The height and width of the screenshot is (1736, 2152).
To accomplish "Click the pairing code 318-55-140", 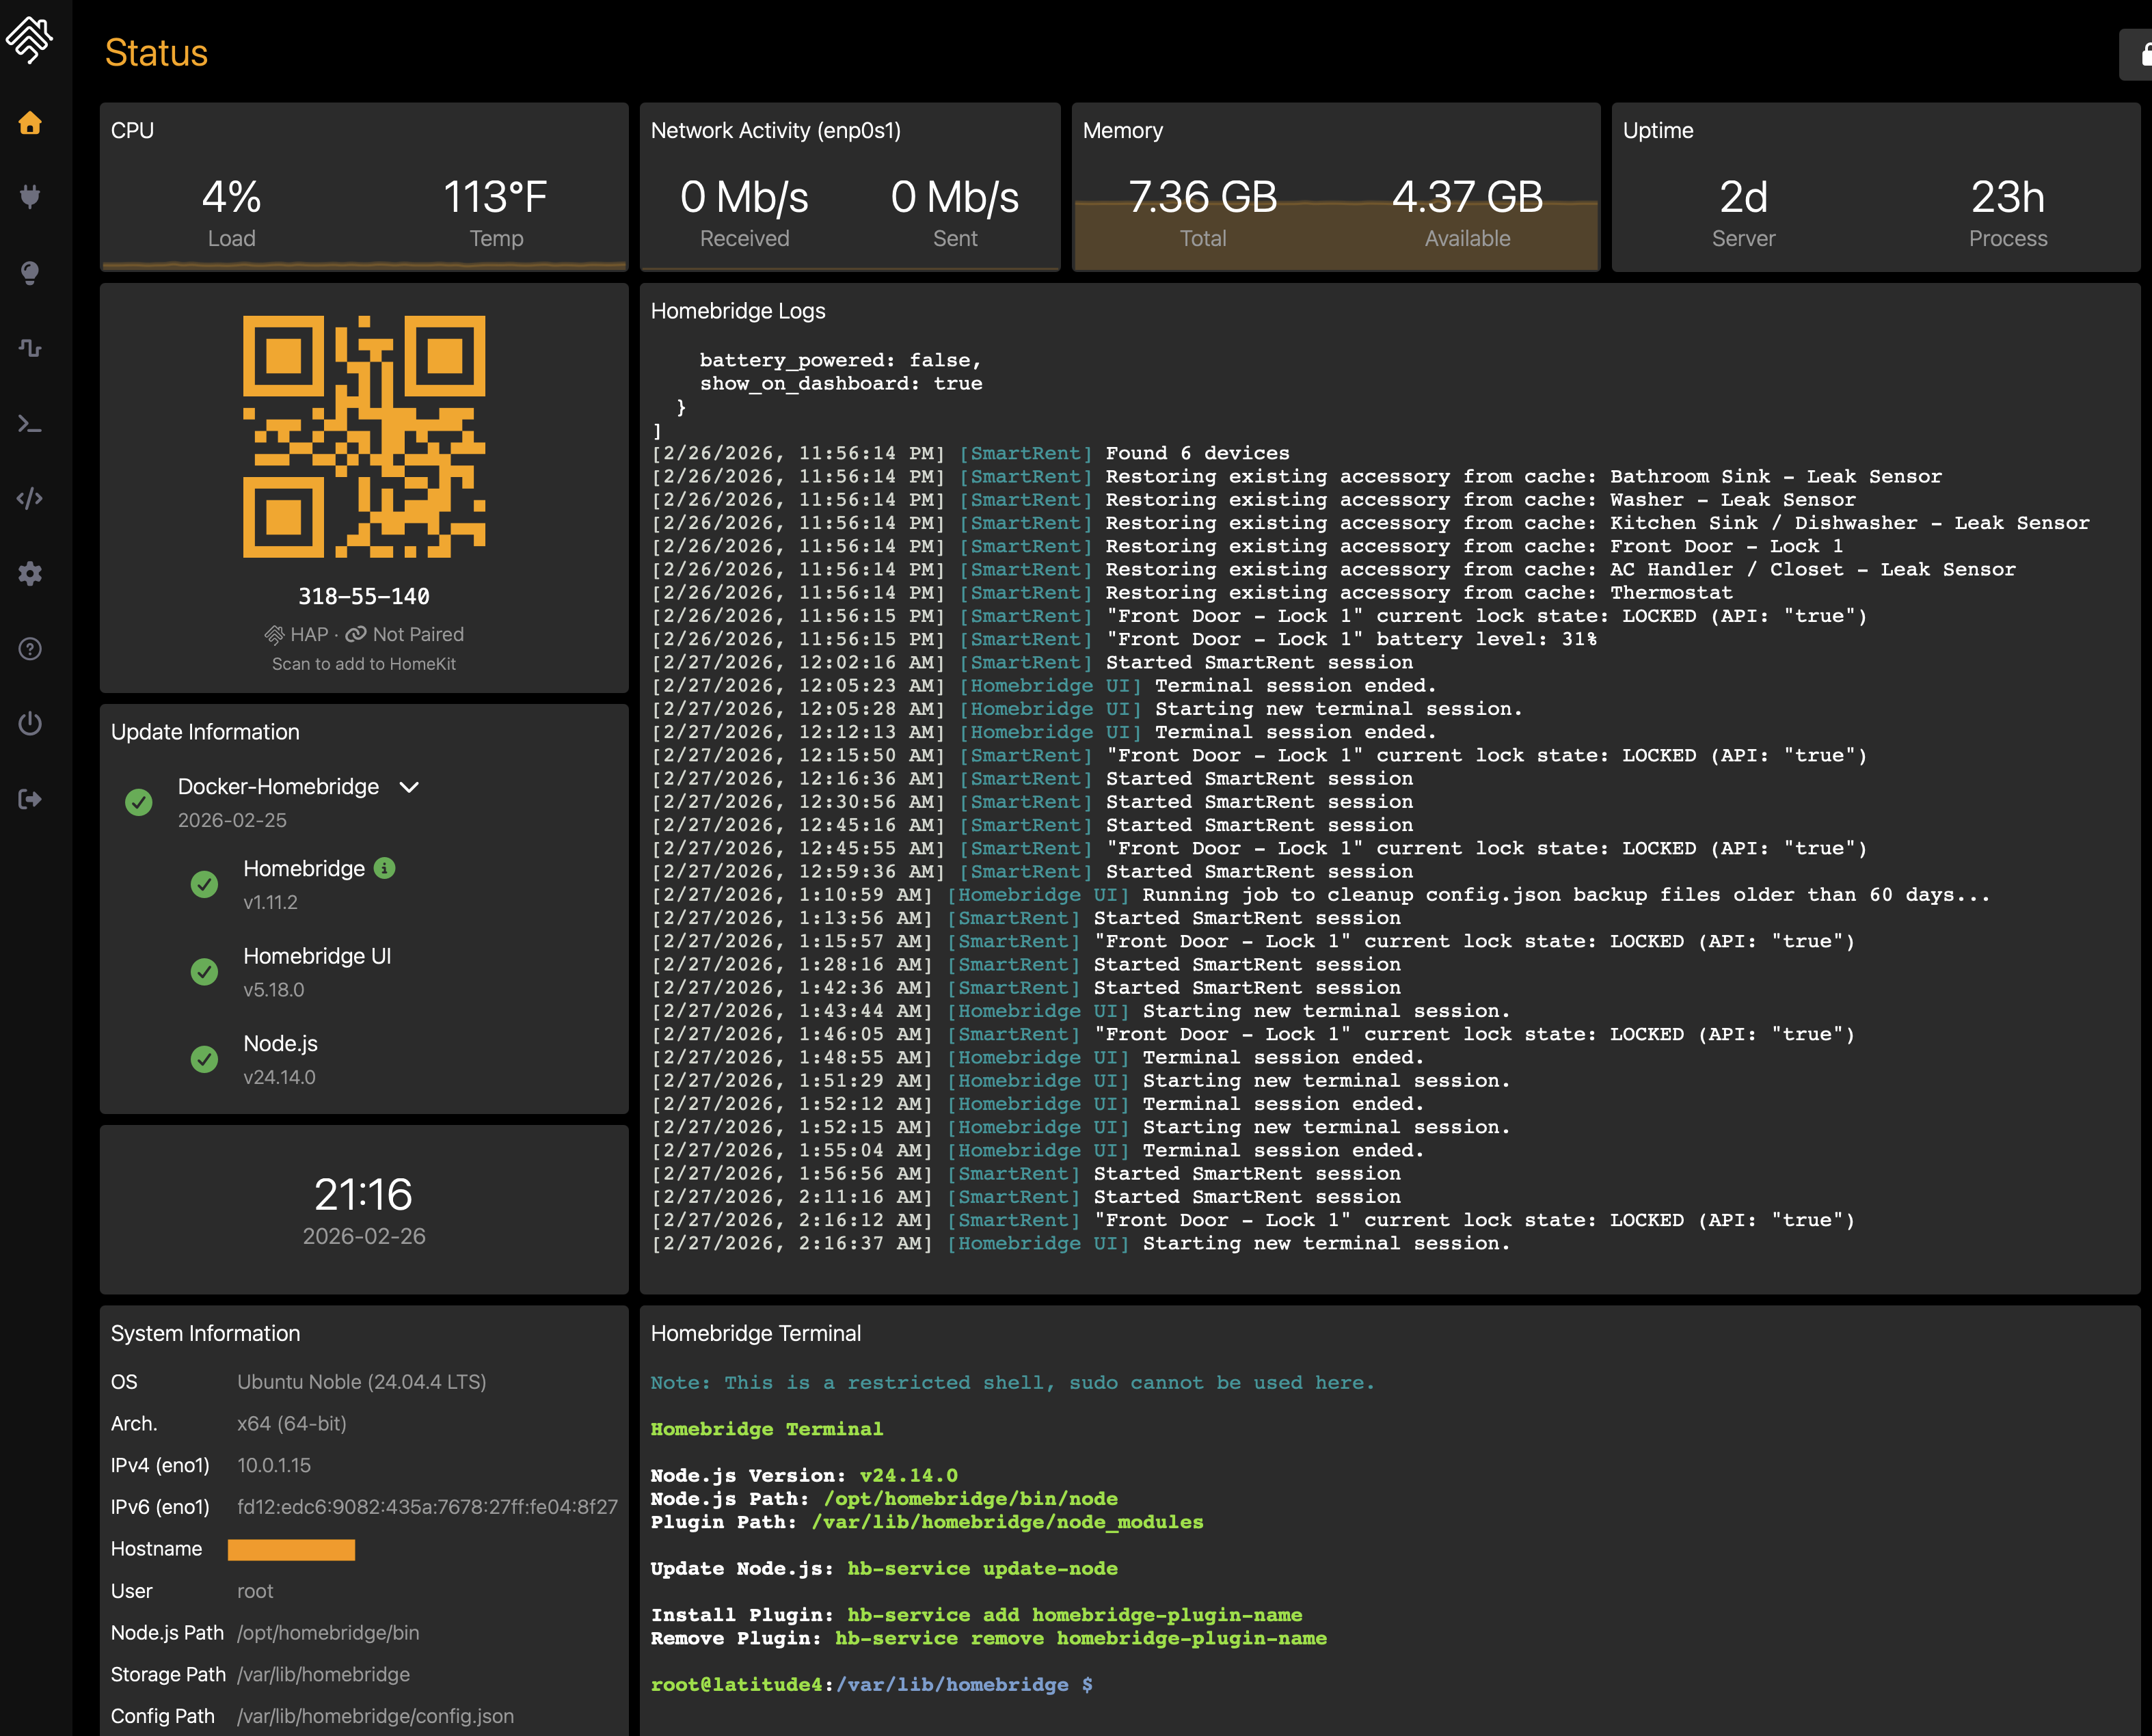I will click(364, 597).
